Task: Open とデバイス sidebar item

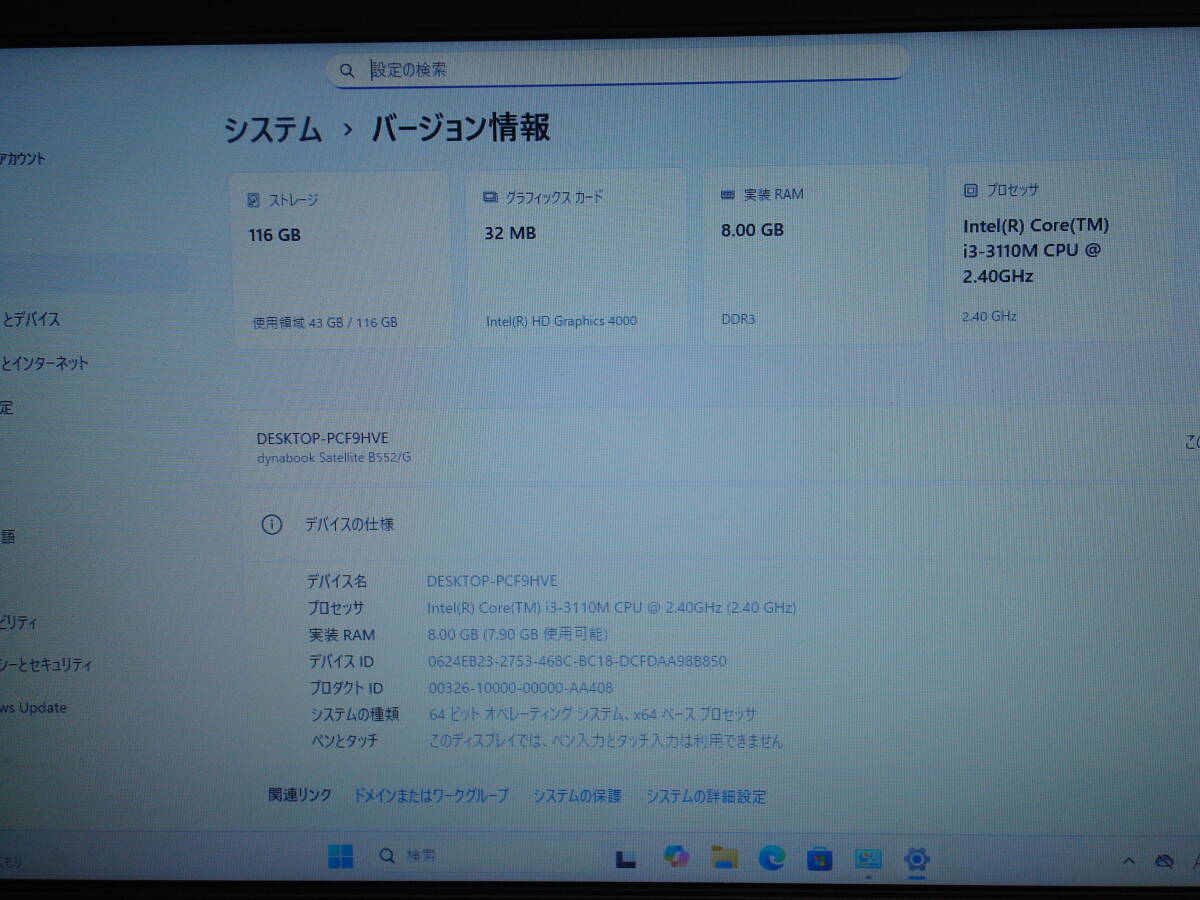Action: coord(31,320)
